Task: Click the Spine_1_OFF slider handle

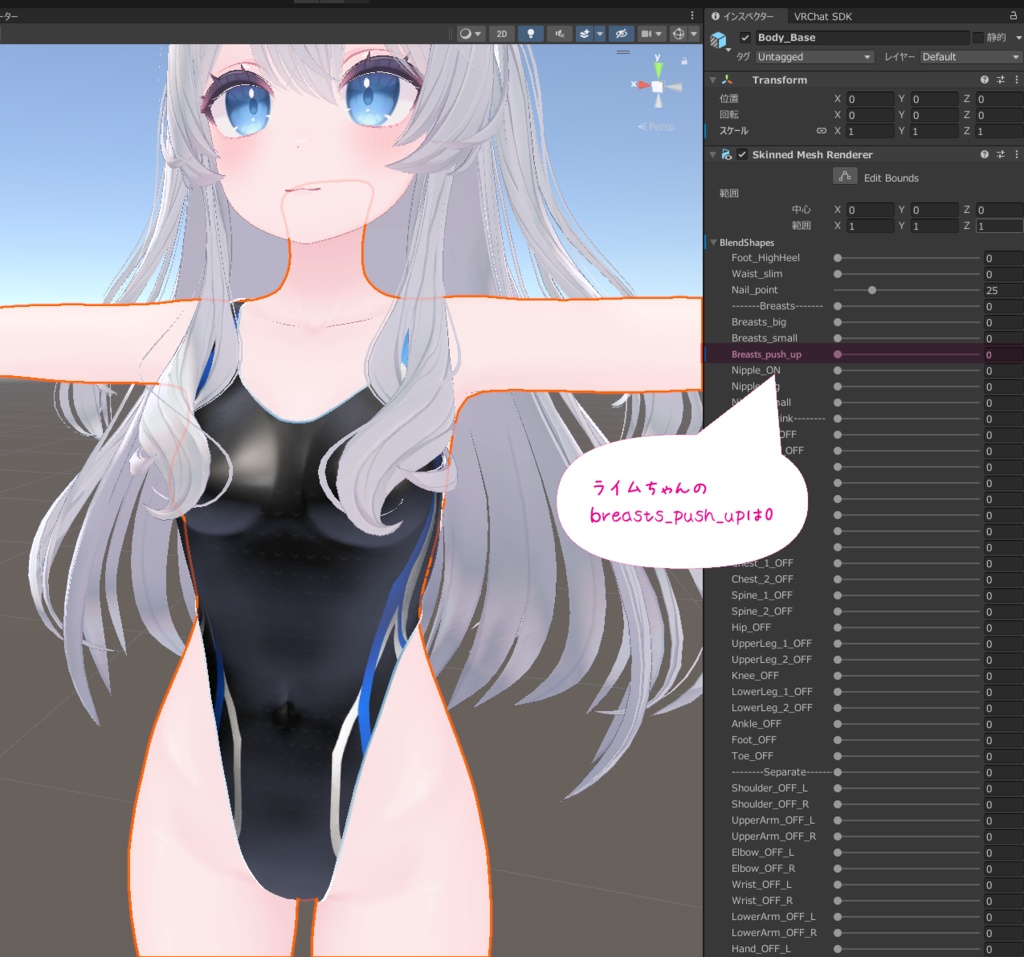Action: [838, 596]
